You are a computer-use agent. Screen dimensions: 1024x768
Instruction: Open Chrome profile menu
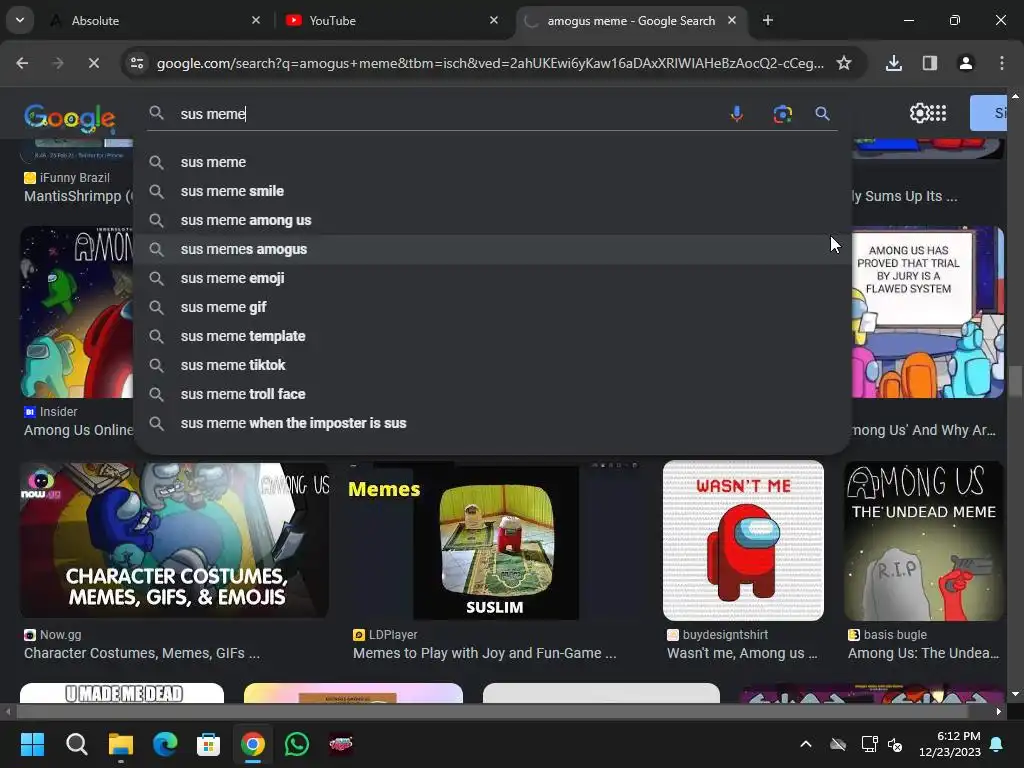click(965, 63)
